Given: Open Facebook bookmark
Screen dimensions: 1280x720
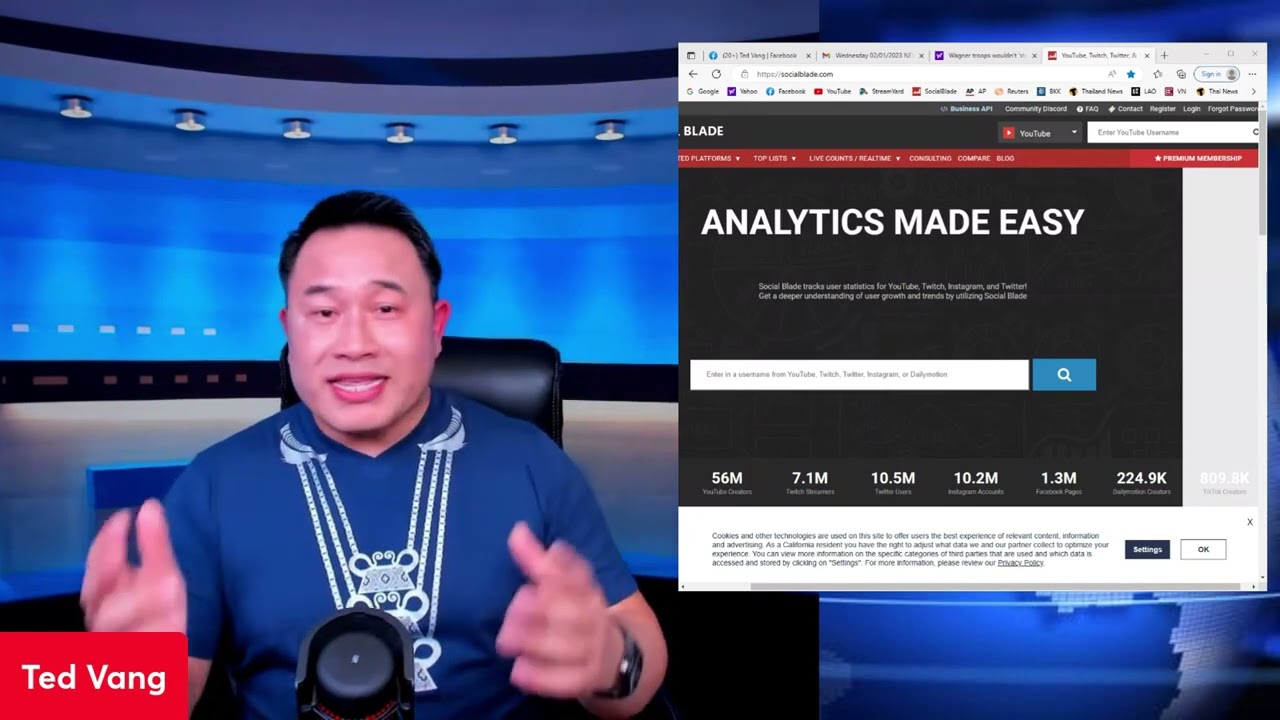Looking at the screenshot, I should tap(786, 91).
